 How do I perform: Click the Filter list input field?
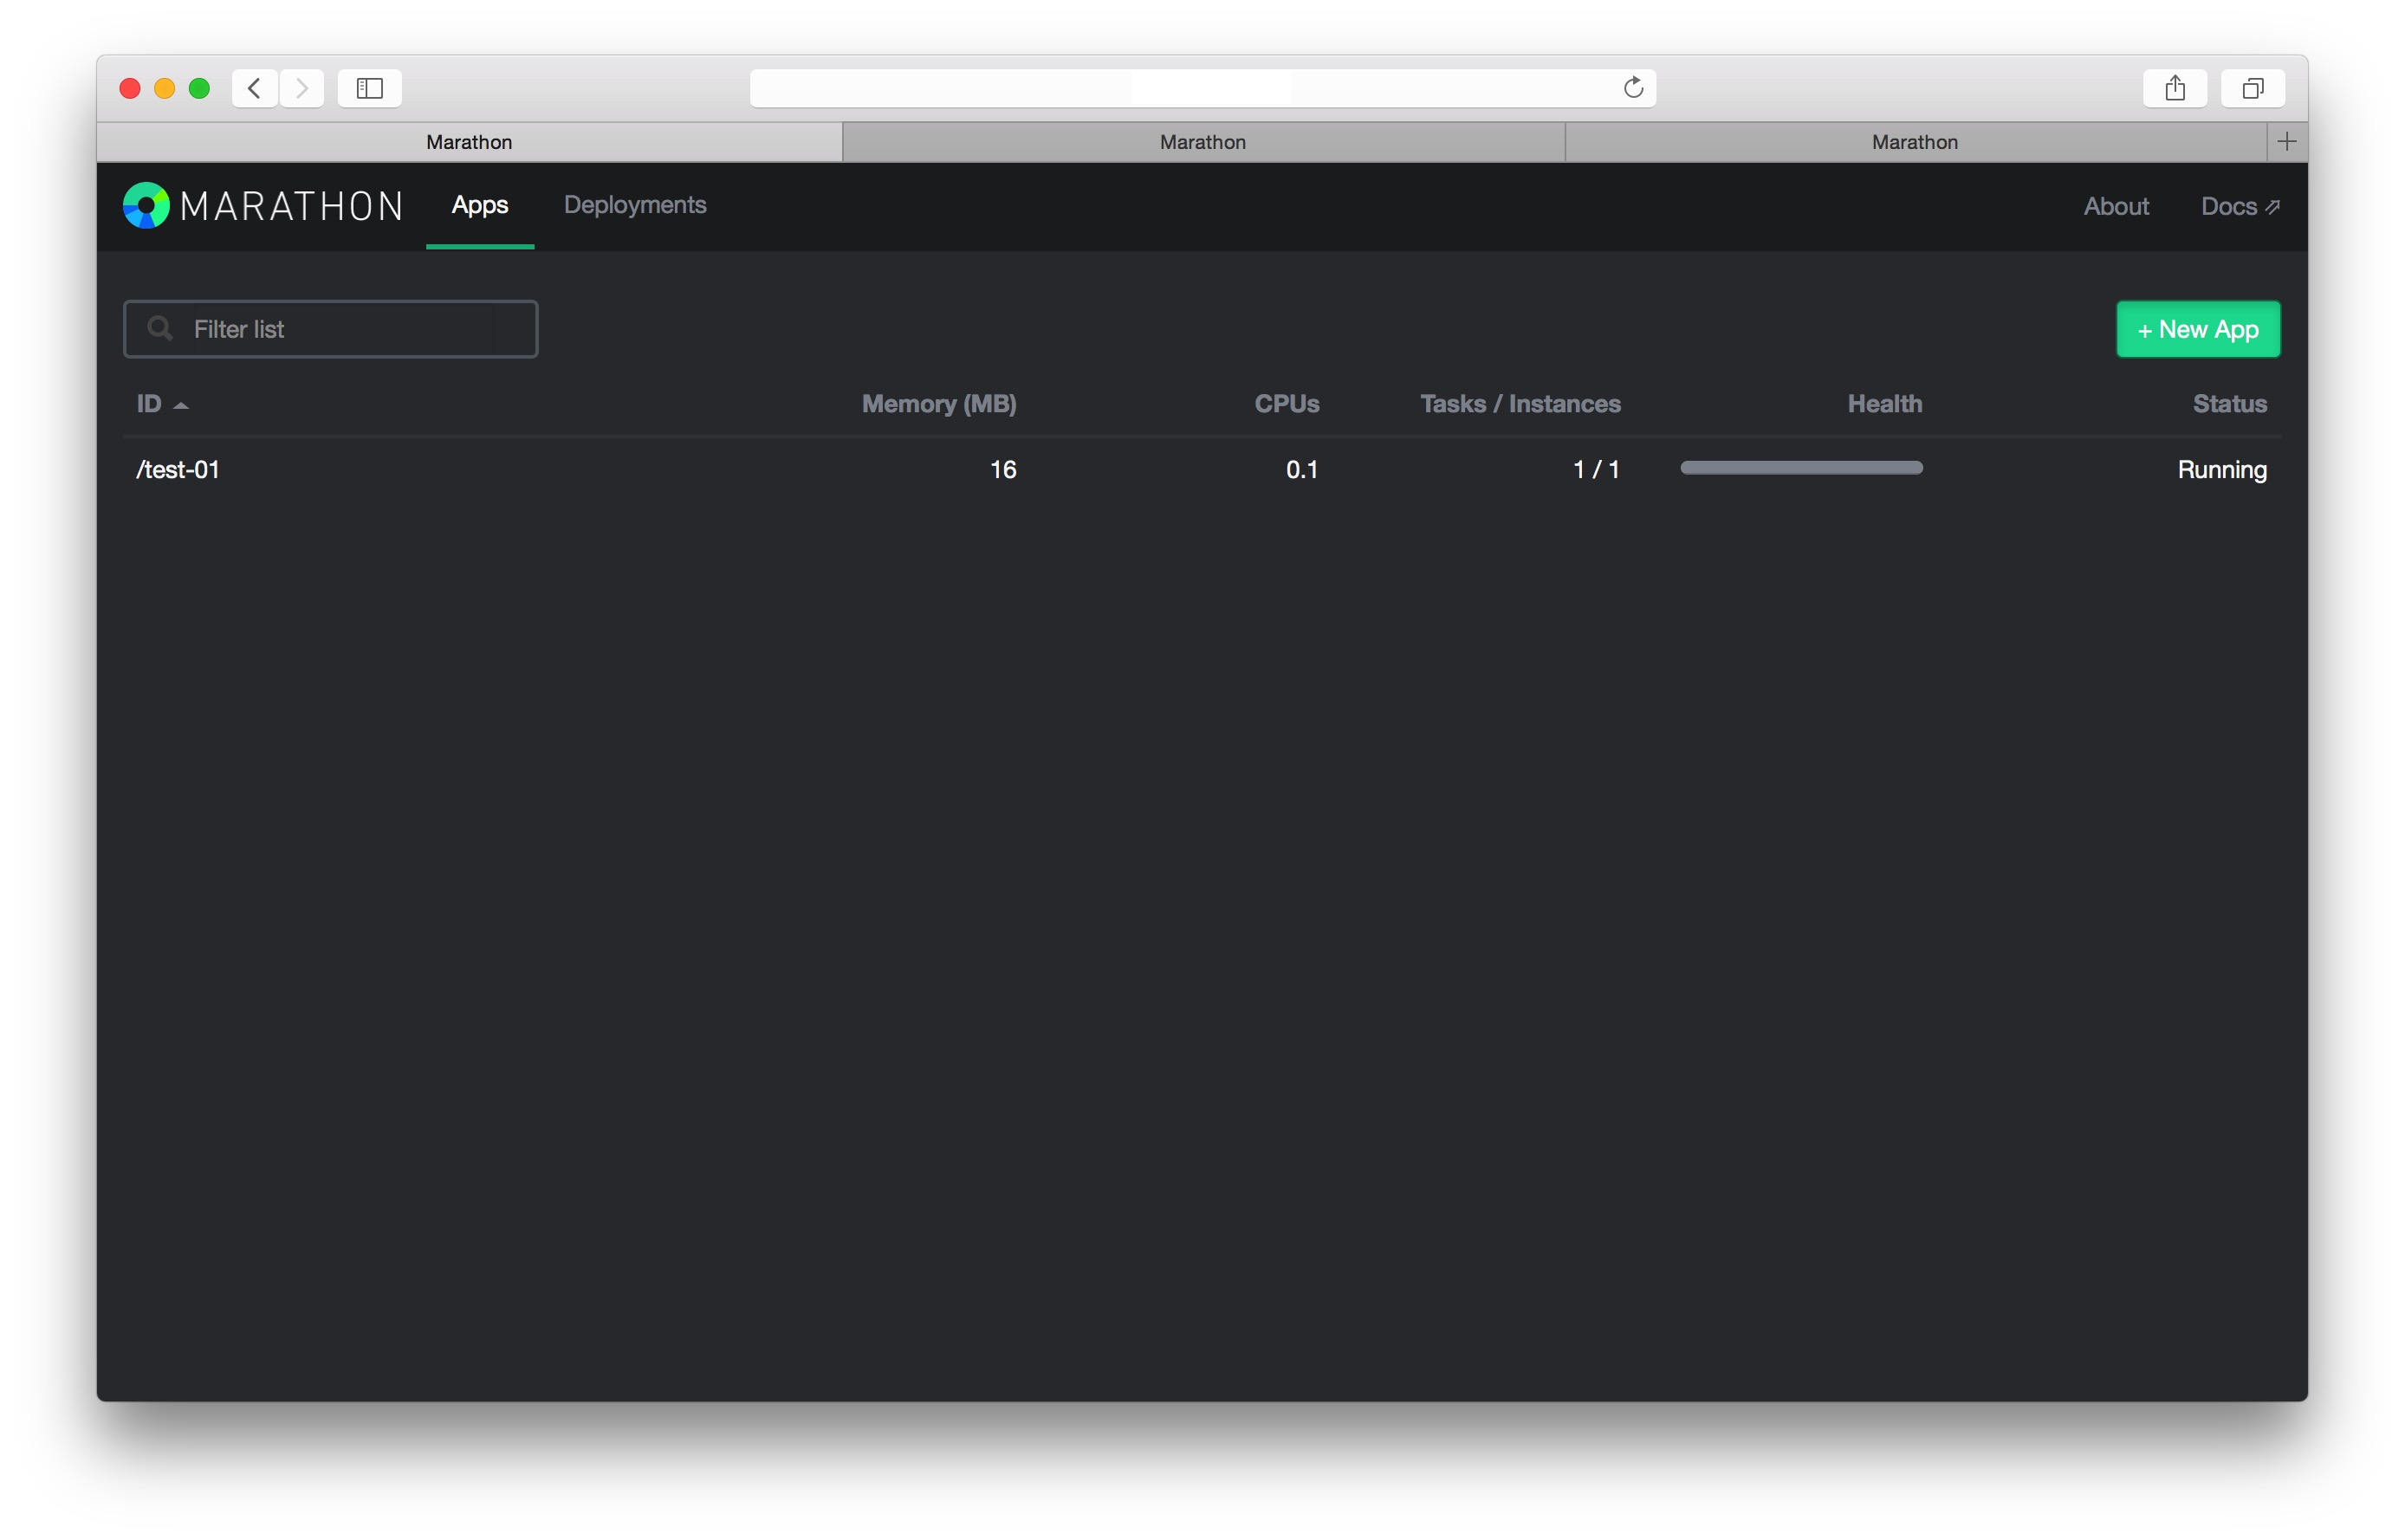coord(330,329)
